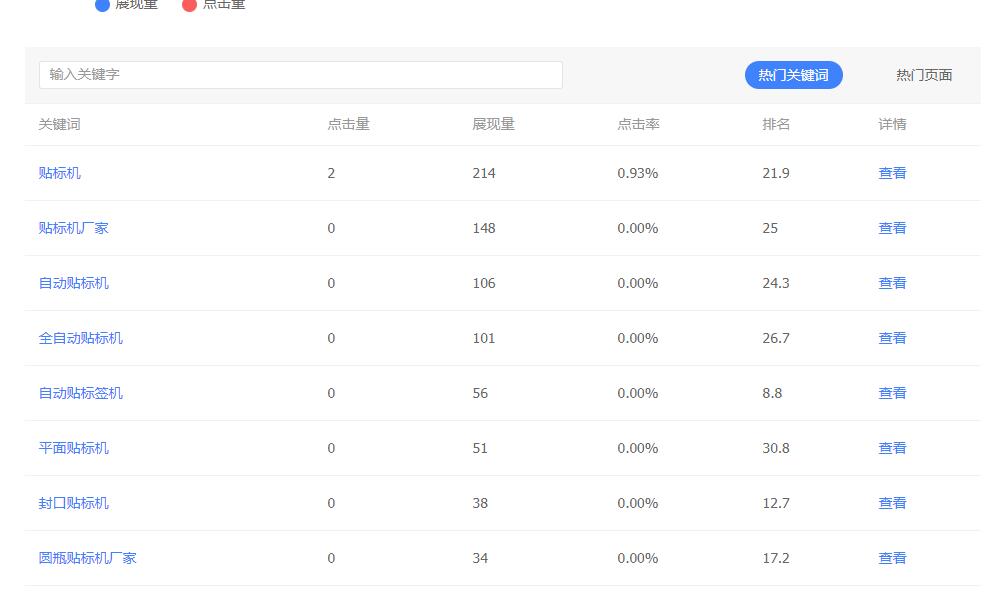Open the keyword 封口贴标机
The height and width of the screenshot is (597, 987).
(x=72, y=502)
